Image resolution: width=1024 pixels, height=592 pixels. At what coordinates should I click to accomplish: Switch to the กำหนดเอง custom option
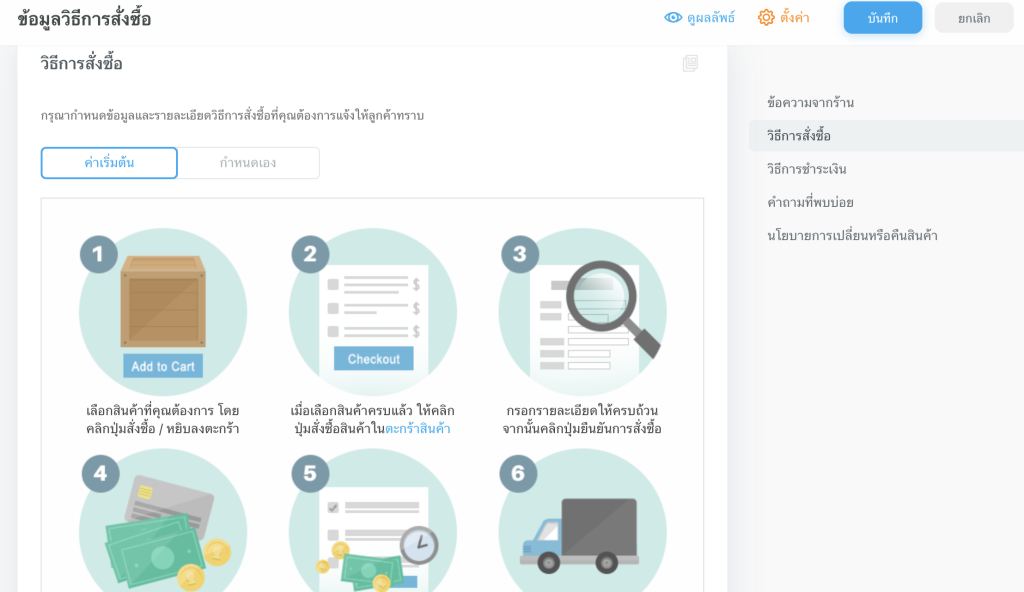tap(248, 163)
